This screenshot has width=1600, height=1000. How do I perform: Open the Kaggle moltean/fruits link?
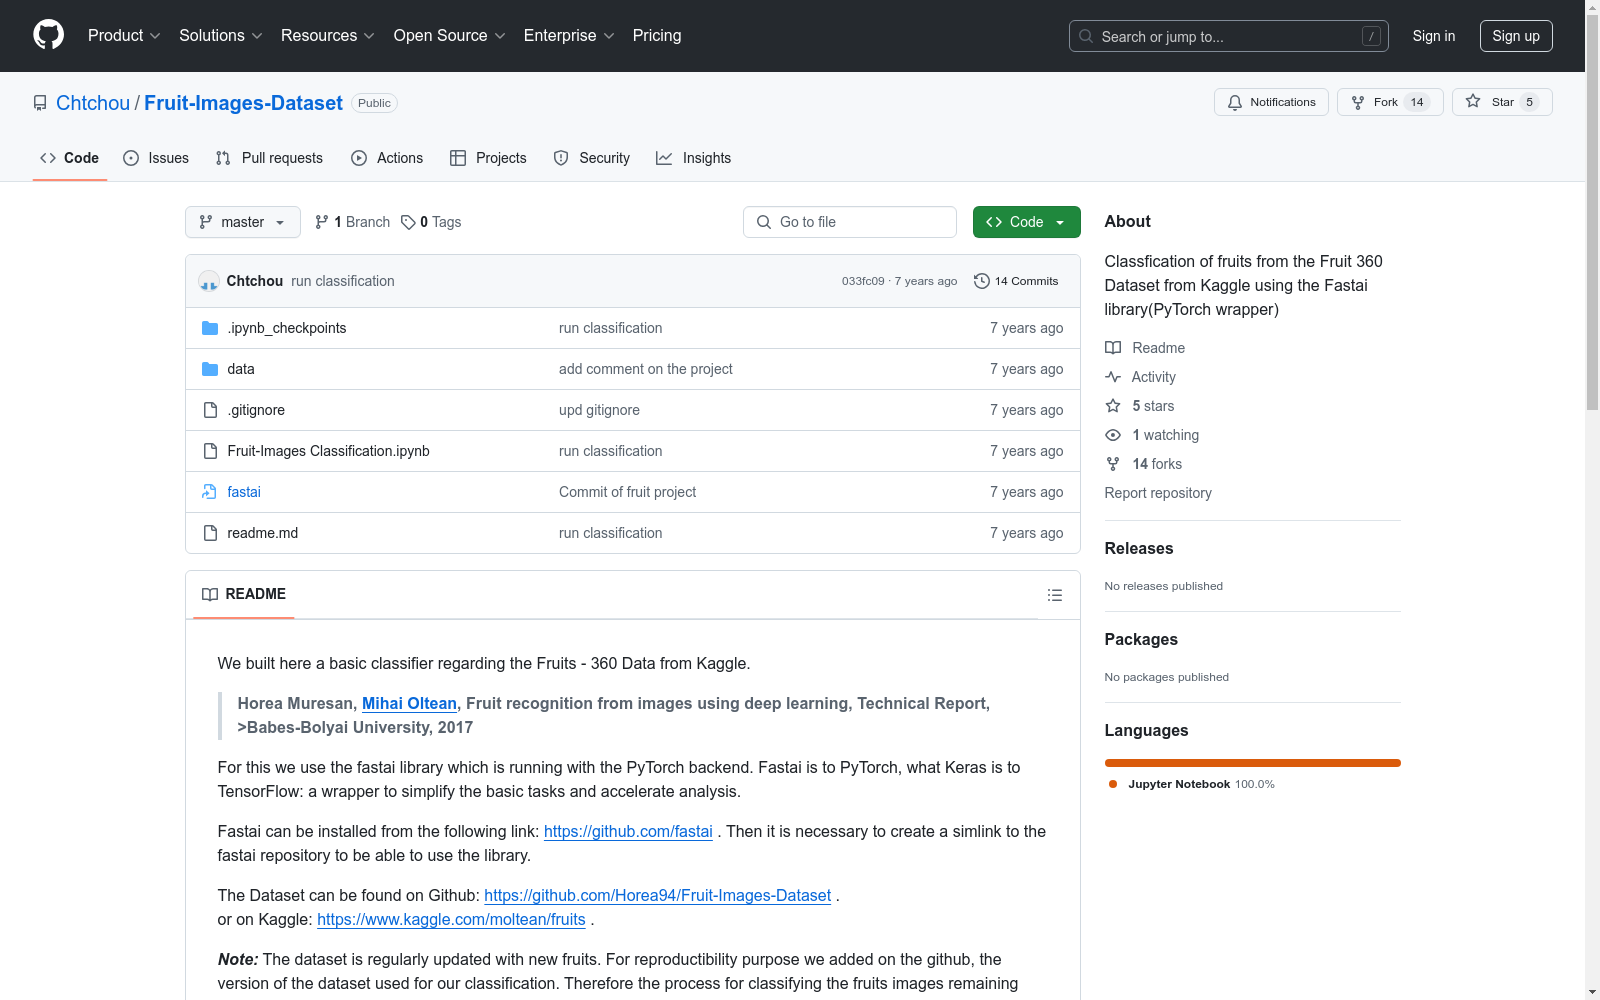tap(451, 920)
